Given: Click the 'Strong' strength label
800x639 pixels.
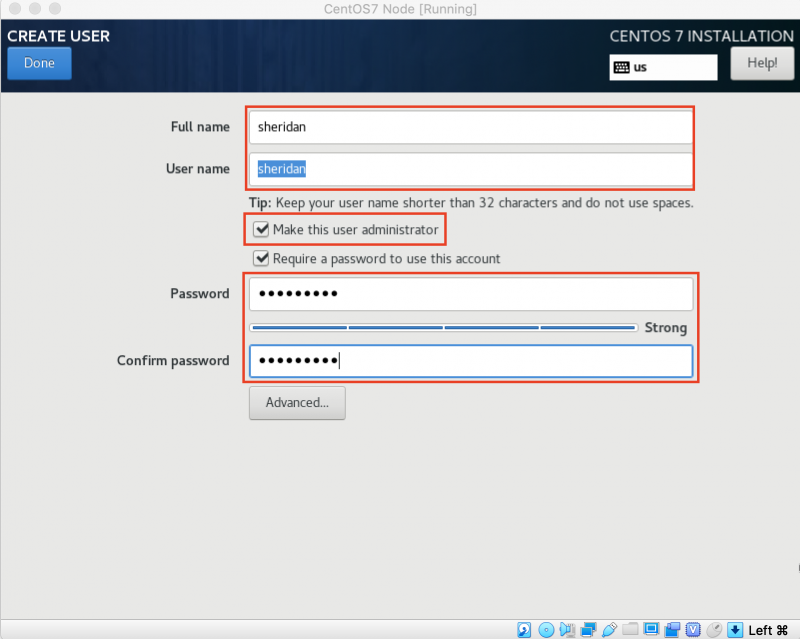Looking at the screenshot, I should click(666, 328).
